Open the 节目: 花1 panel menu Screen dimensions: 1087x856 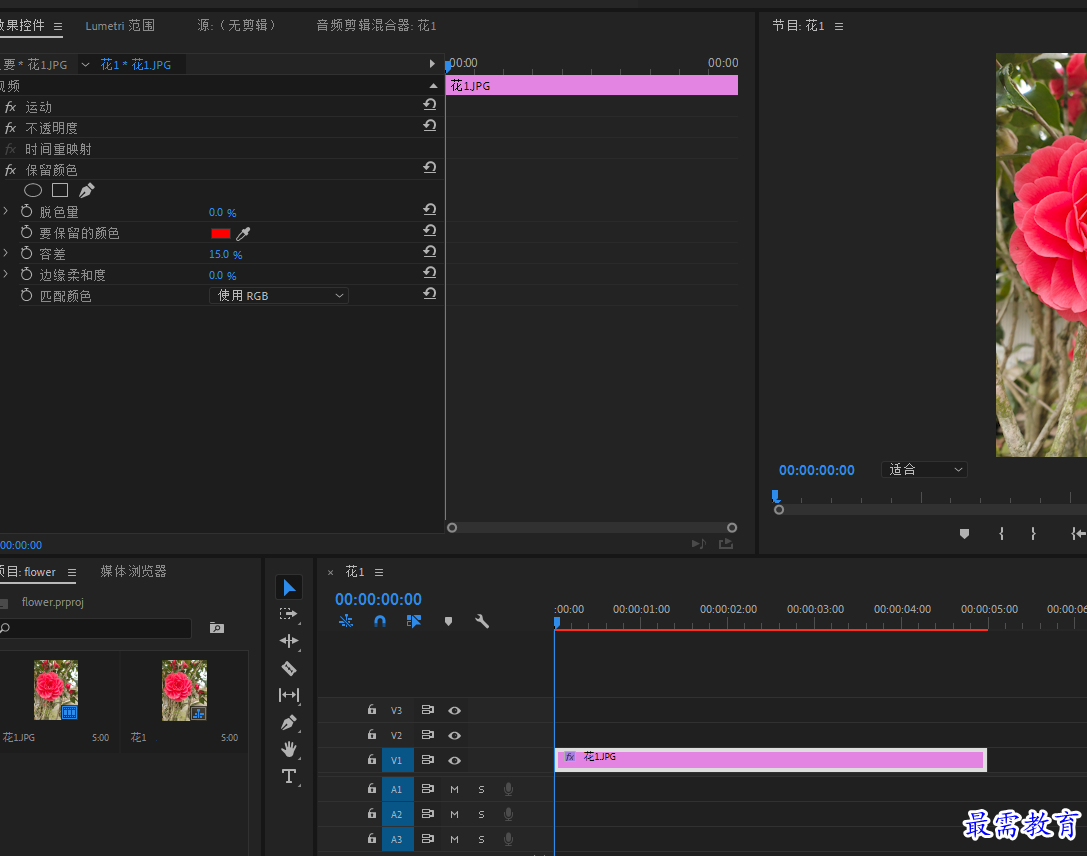click(x=839, y=26)
